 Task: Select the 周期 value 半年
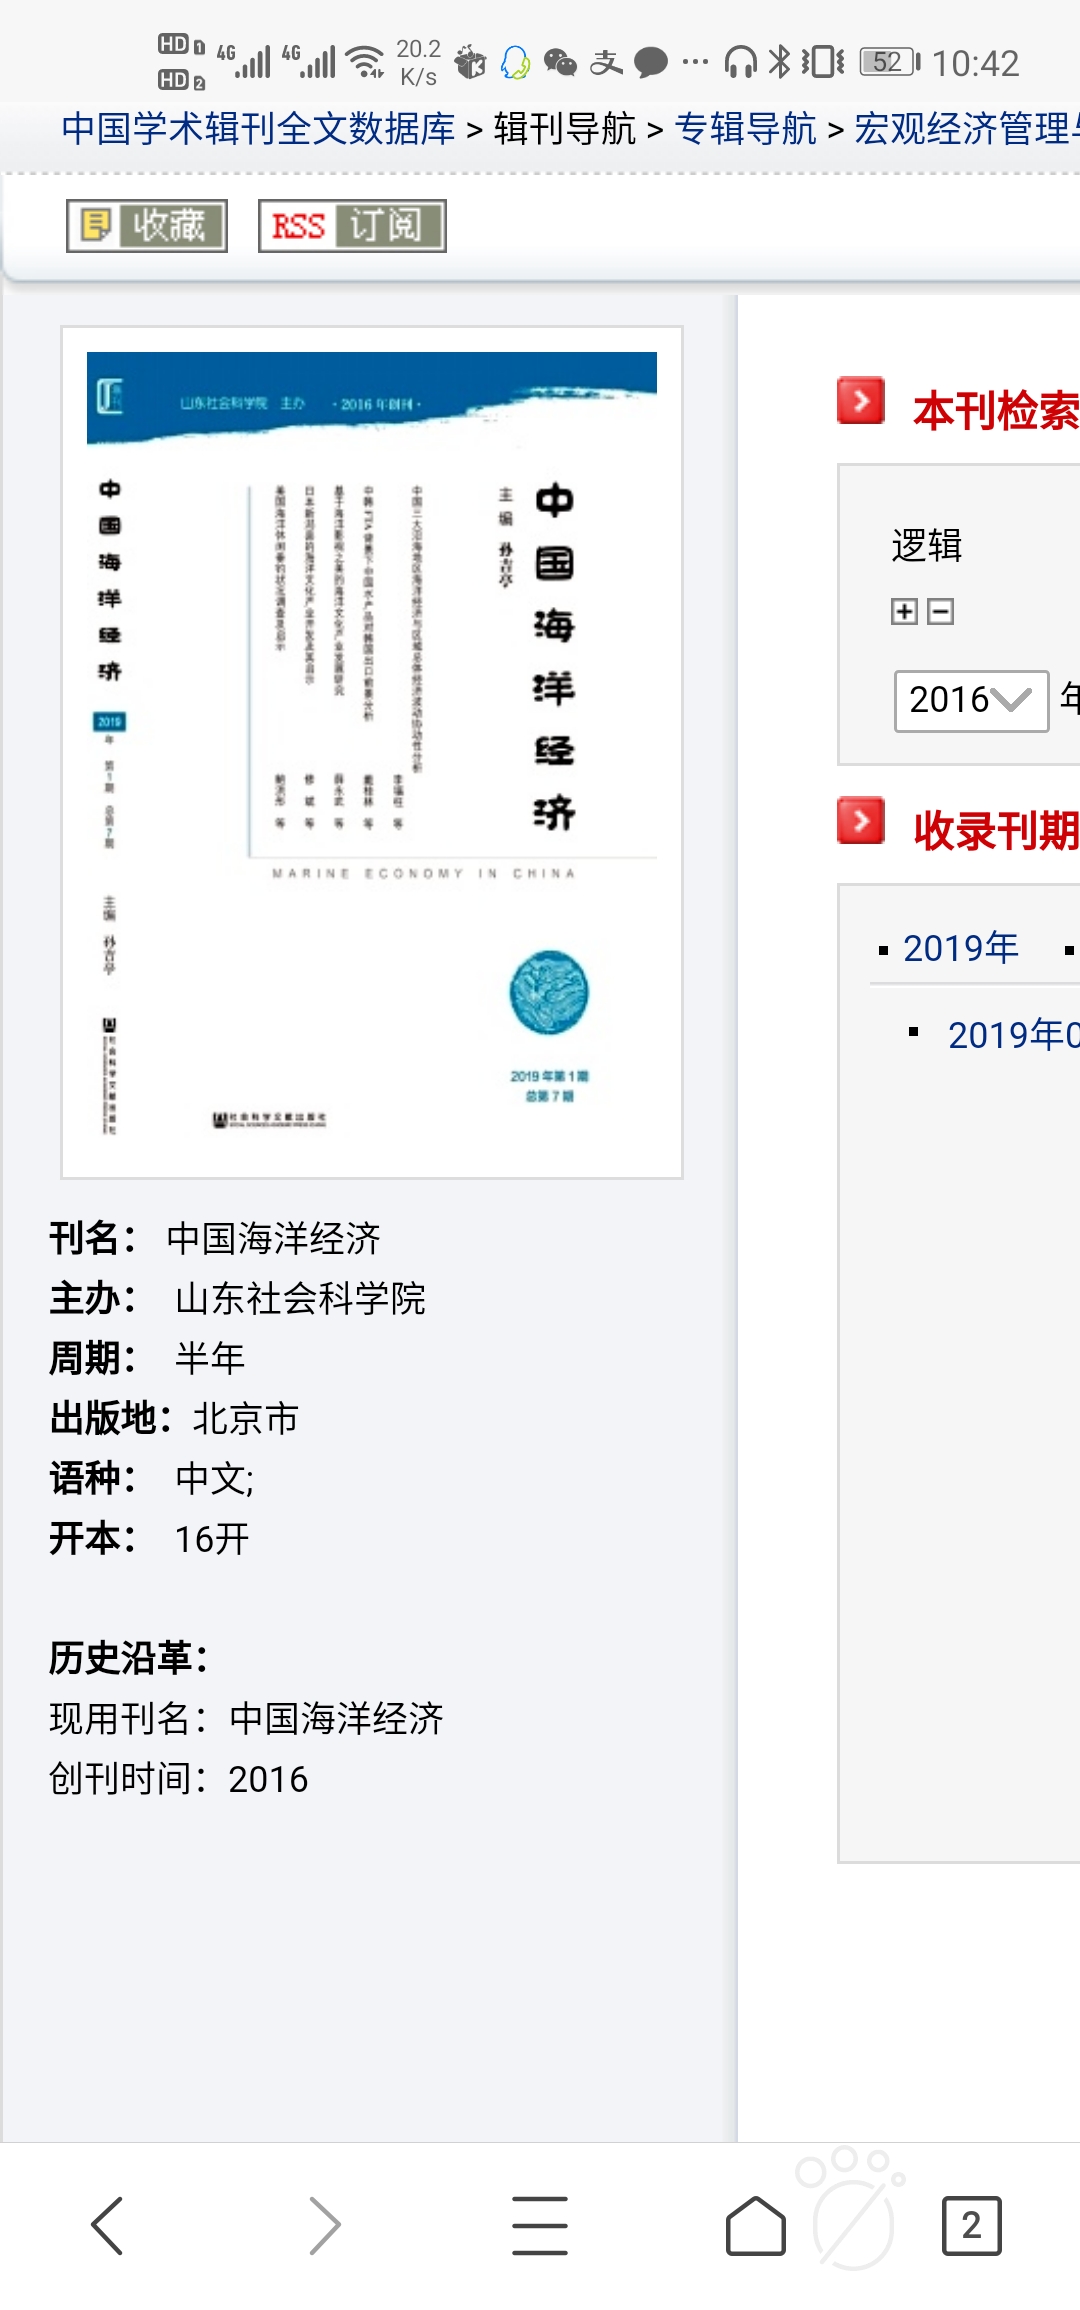point(210,1358)
